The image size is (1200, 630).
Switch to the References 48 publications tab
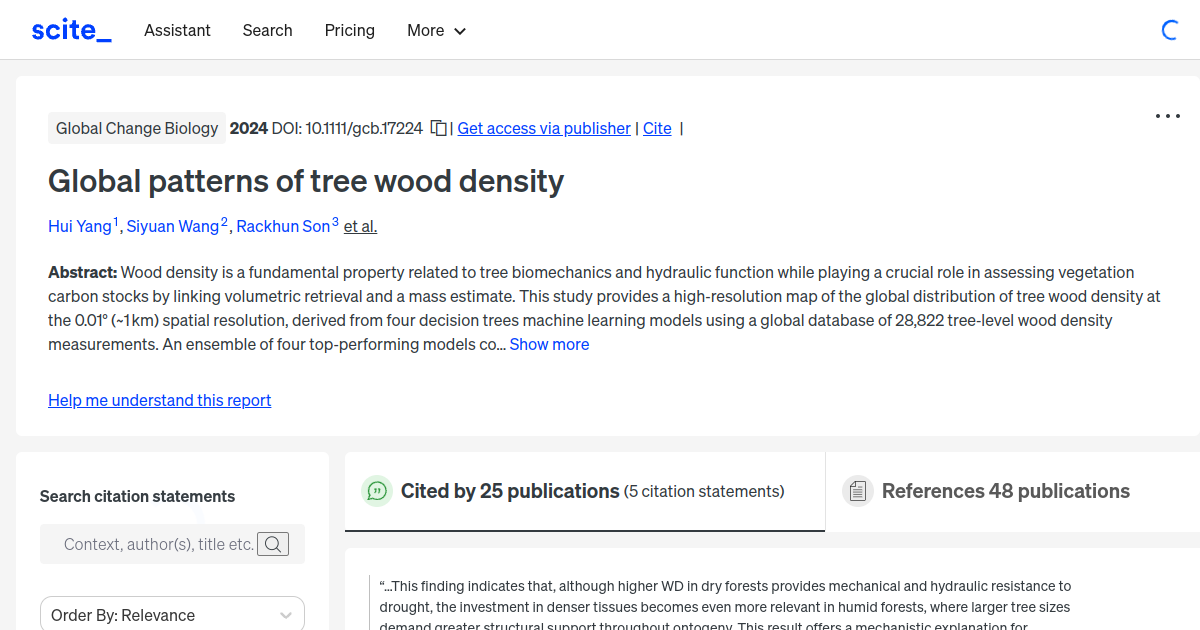coord(1006,491)
